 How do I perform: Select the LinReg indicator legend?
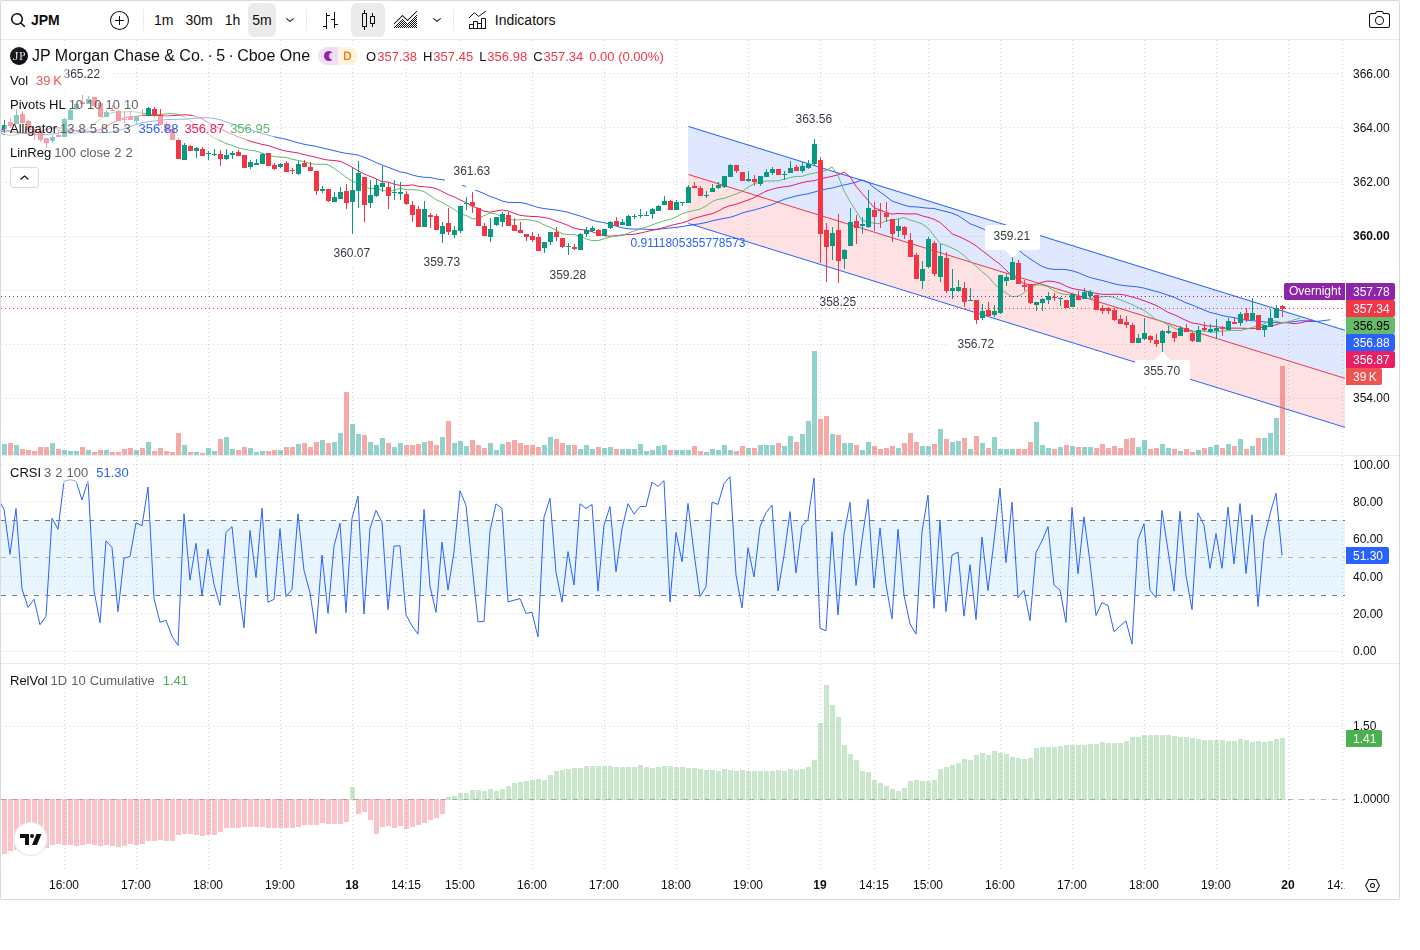click(30, 153)
